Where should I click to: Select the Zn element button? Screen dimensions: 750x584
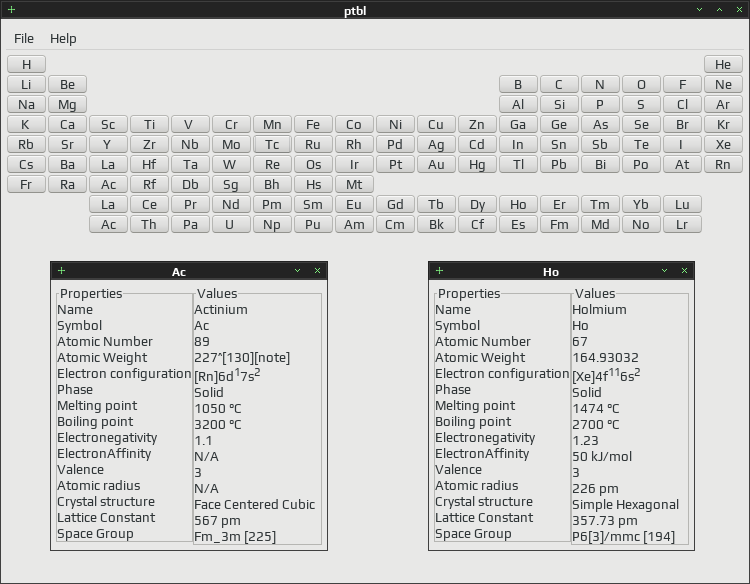coord(477,124)
